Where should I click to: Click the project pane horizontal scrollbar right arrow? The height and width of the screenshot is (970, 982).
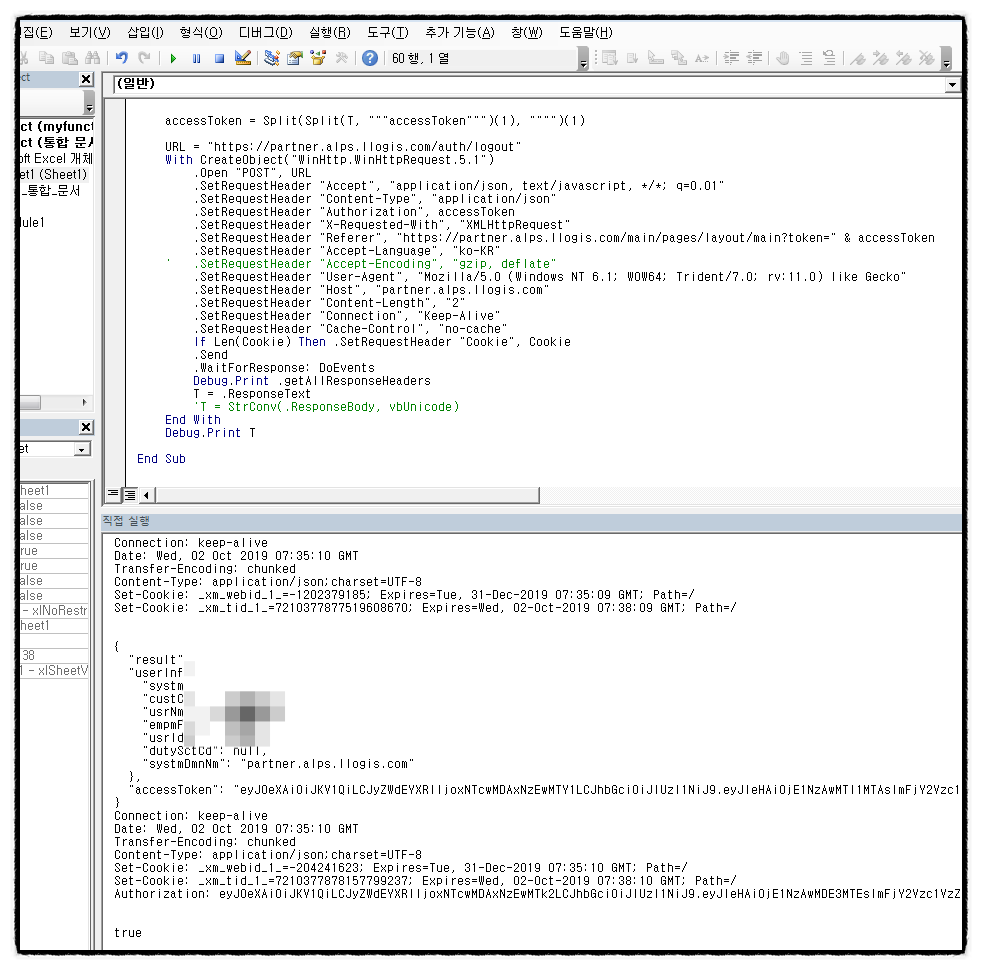click(84, 403)
